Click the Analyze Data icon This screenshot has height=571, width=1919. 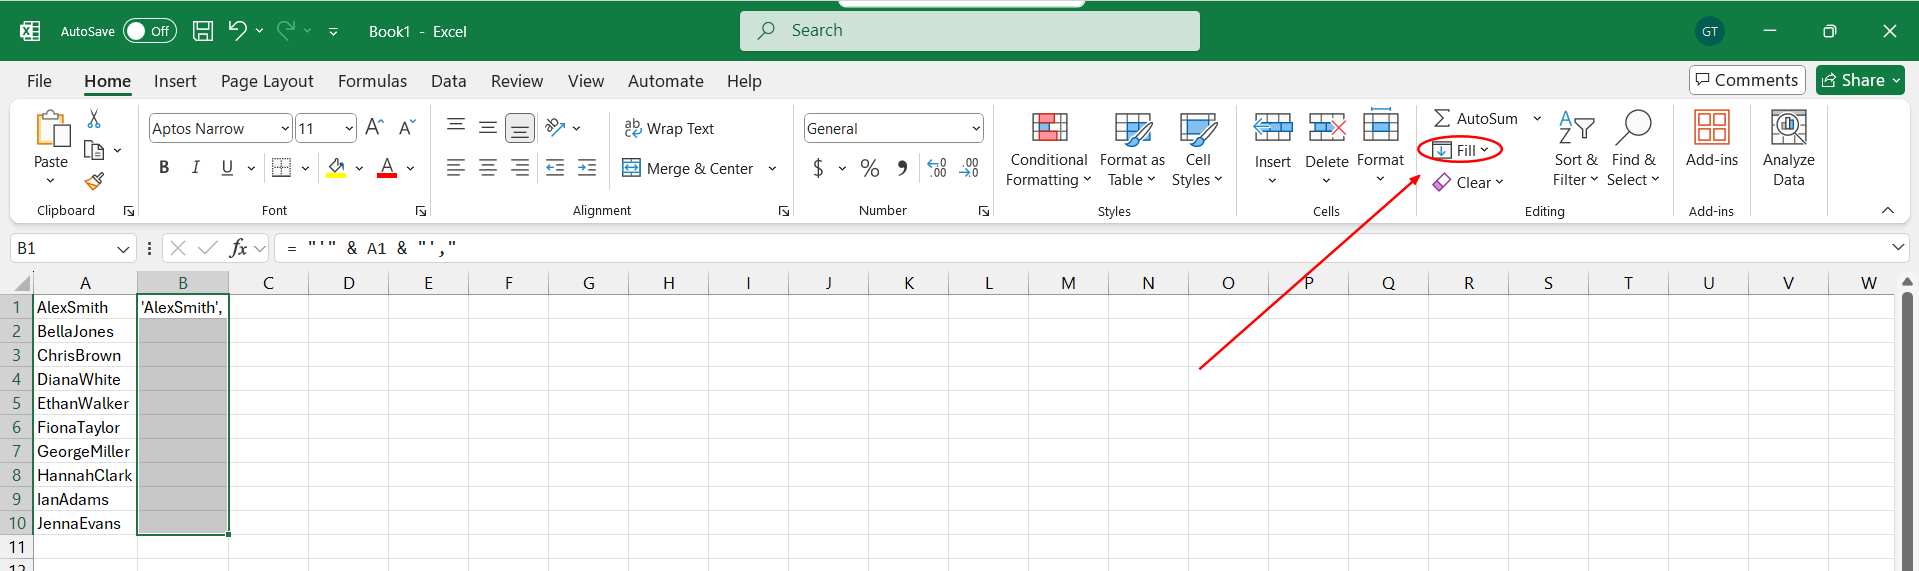[1789, 149]
